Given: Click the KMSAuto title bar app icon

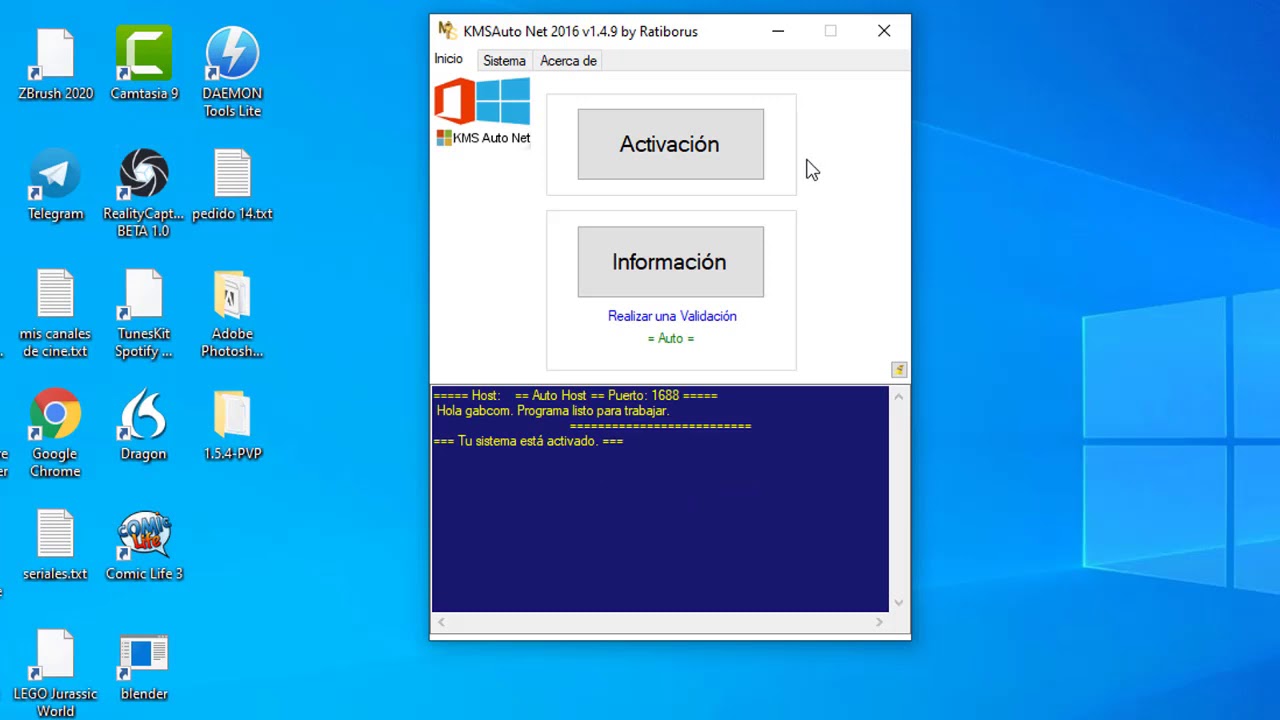Looking at the screenshot, I should coord(447,30).
